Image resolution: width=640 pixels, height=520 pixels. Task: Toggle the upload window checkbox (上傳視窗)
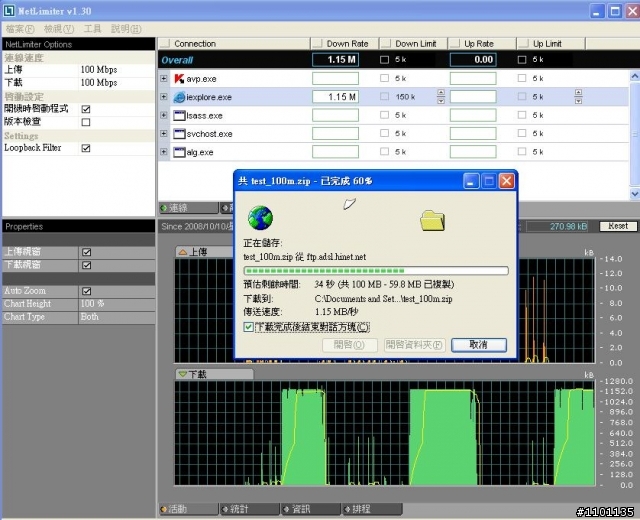(87, 252)
